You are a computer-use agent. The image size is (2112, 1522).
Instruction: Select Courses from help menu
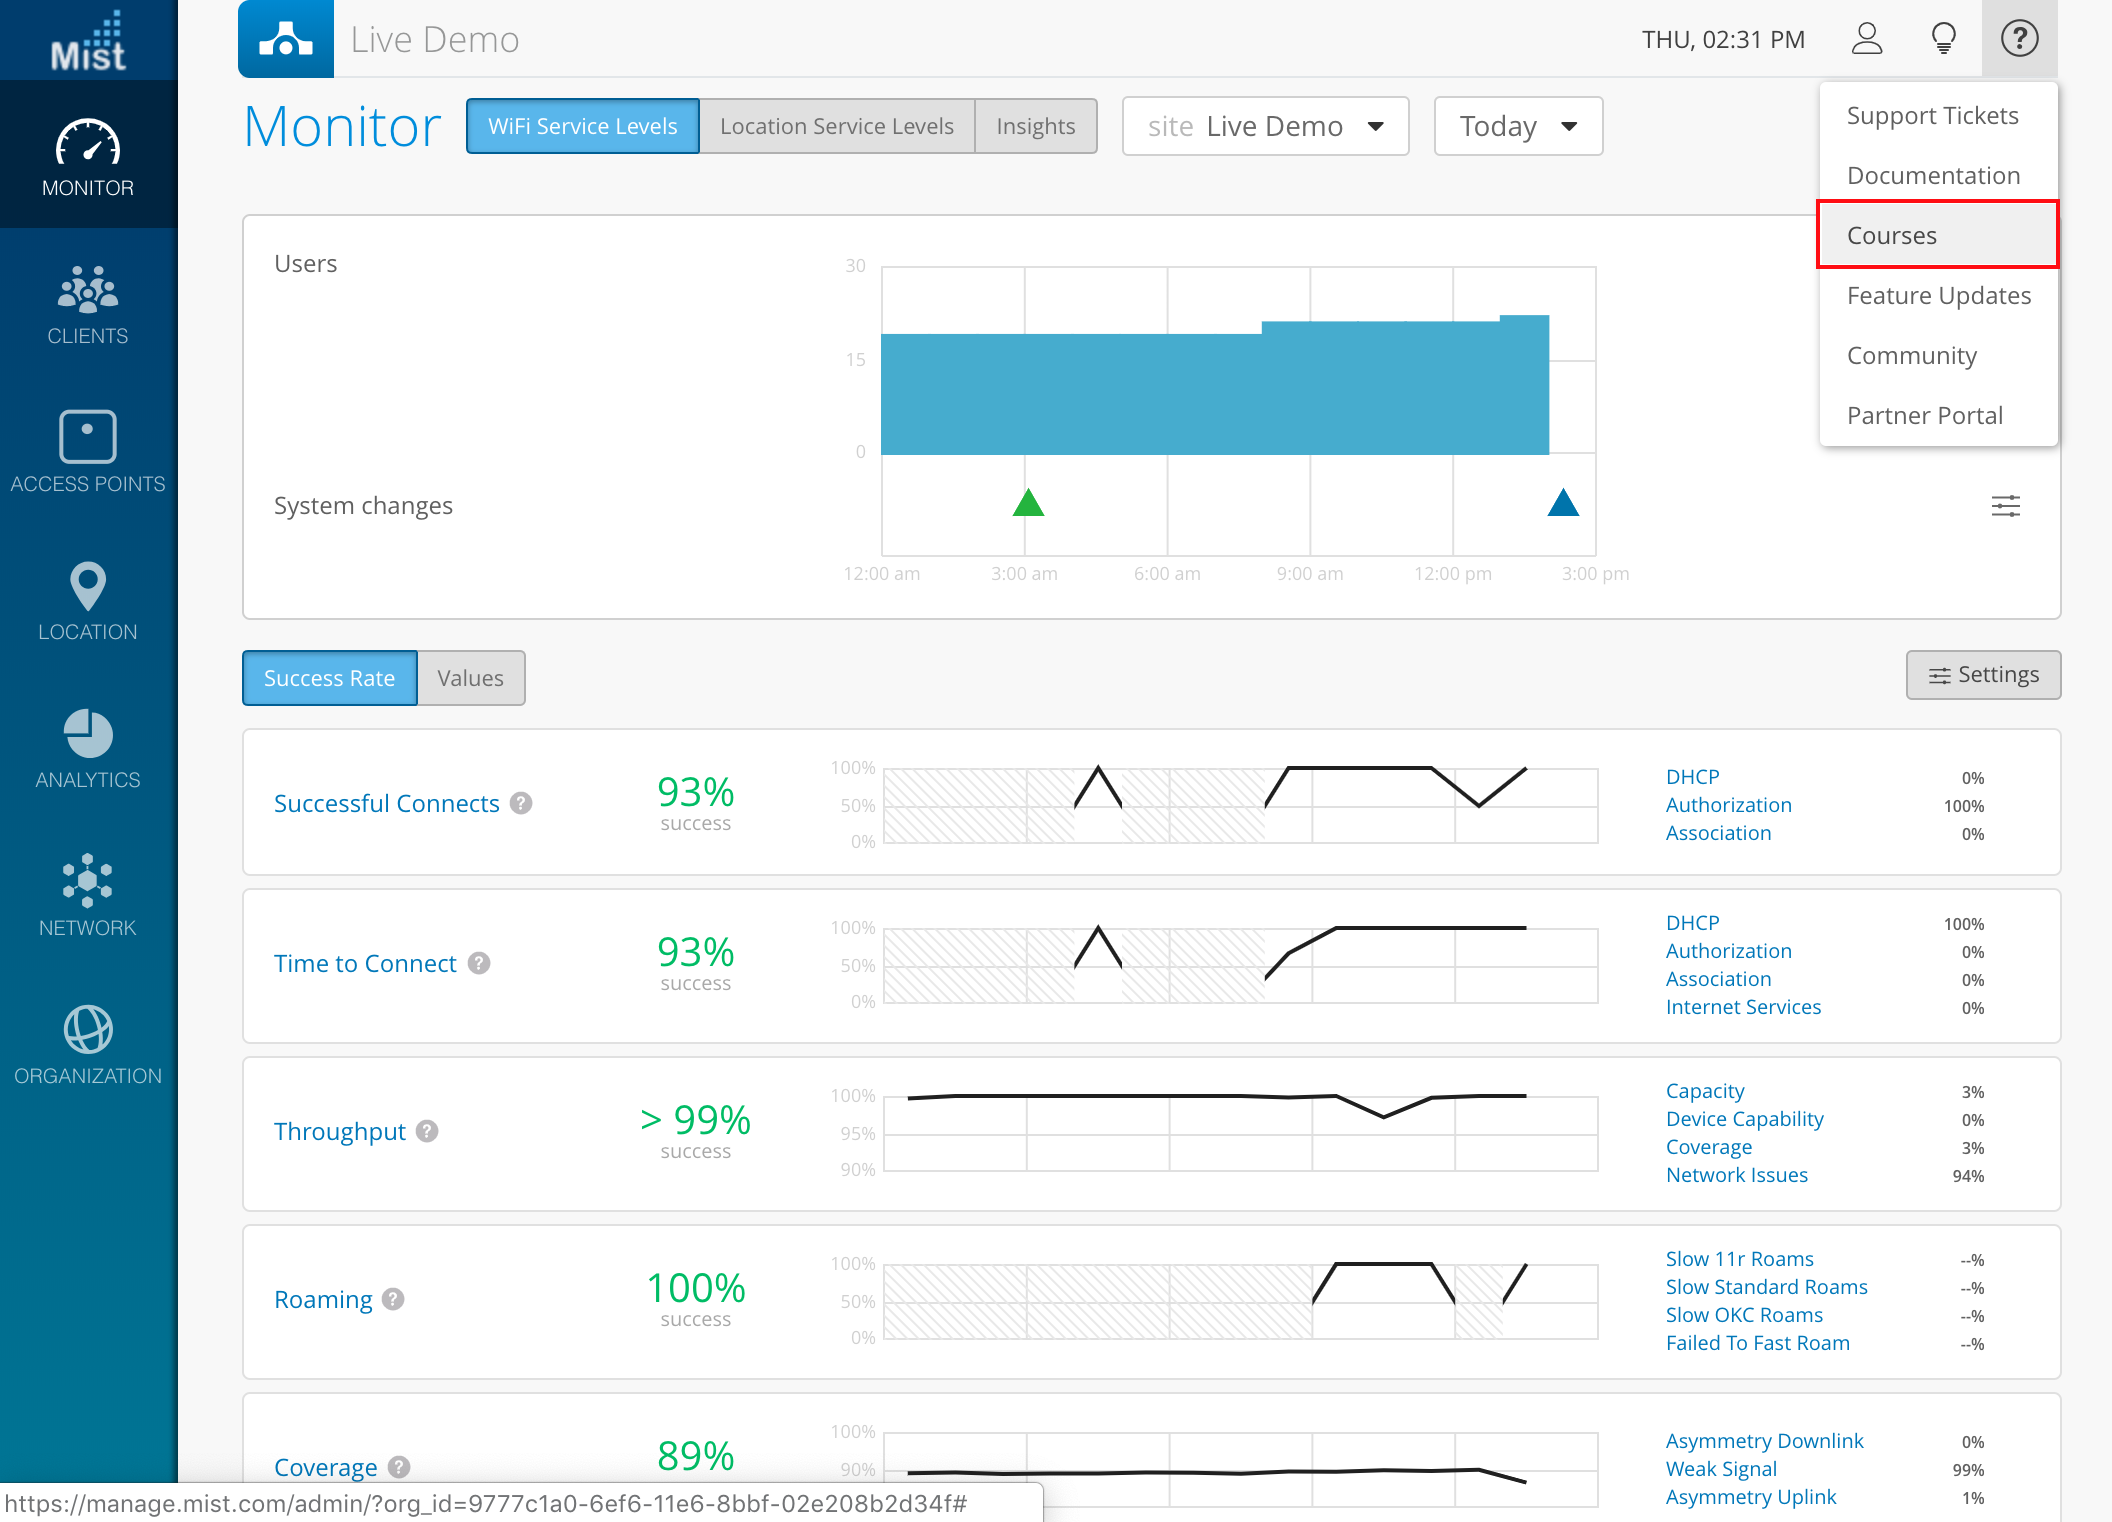pos(1891,235)
